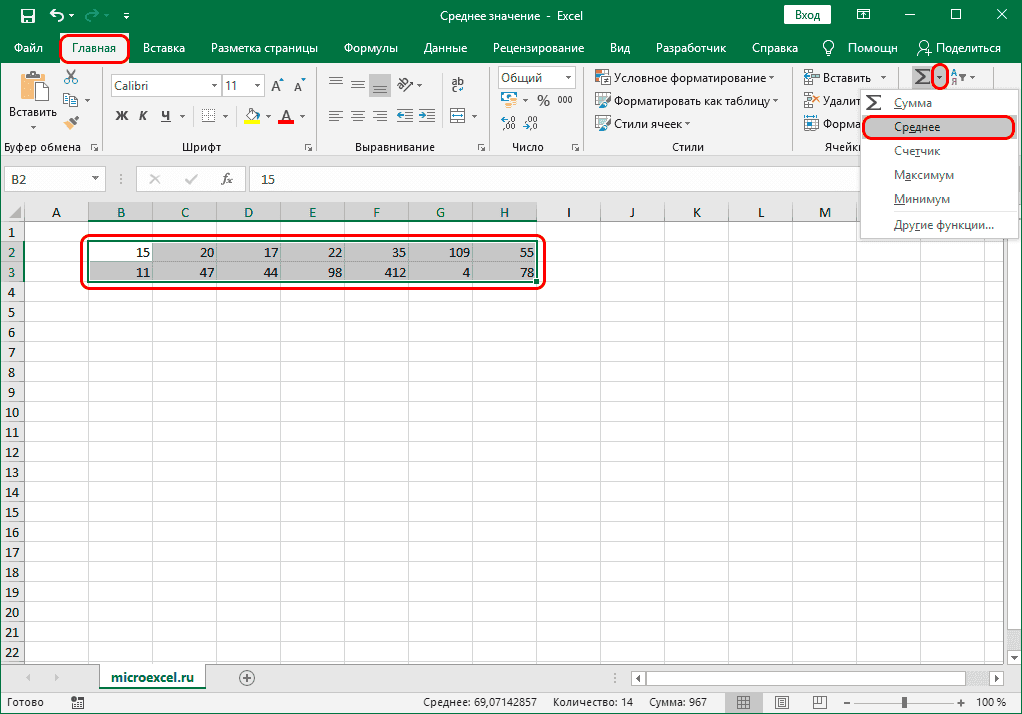Click the fill color bucket icon
The width and height of the screenshot is (1022, 714).
(x=251, y=115)
